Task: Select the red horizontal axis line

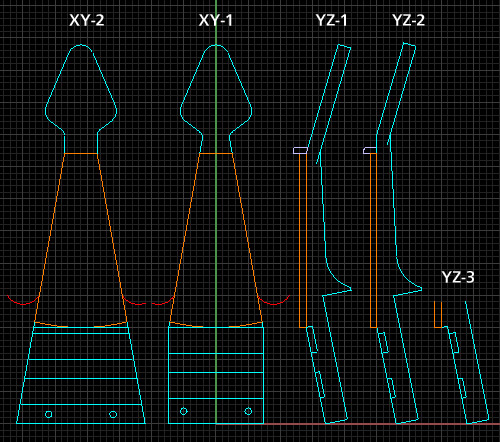Action: tap(358, 424)
